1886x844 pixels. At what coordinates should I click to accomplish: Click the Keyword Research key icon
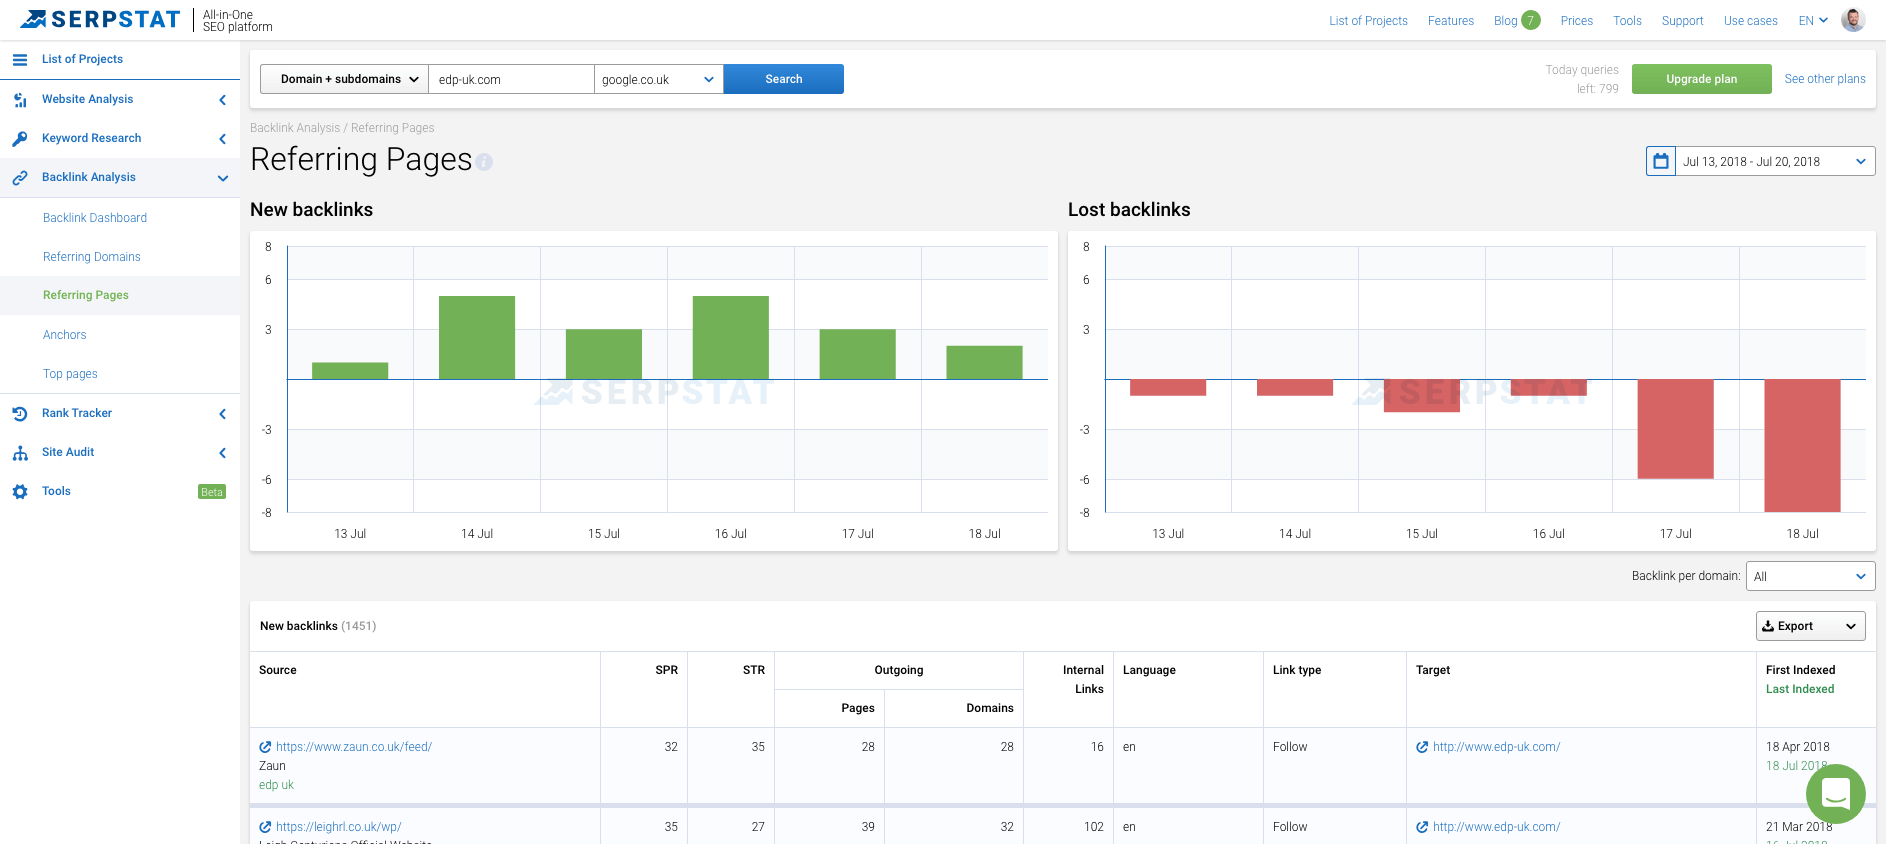[20, 139]
